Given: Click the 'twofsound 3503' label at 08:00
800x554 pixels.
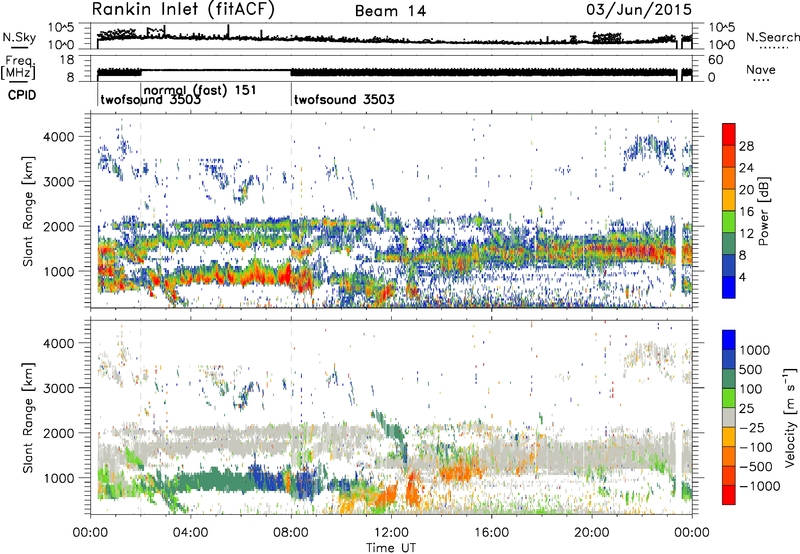Looking at the screenshot, I should point(344,99).
